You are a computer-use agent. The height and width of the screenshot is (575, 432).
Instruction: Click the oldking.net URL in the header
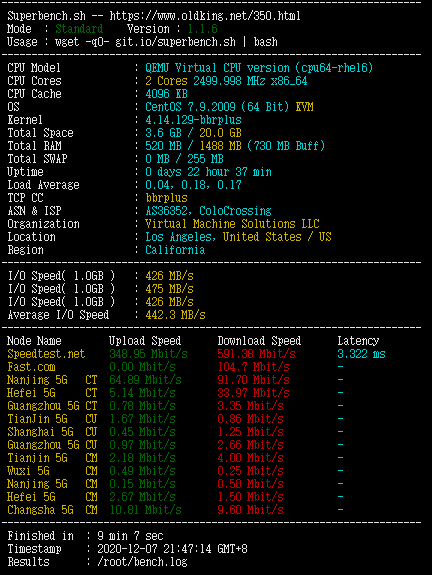(x=205, y=16)
